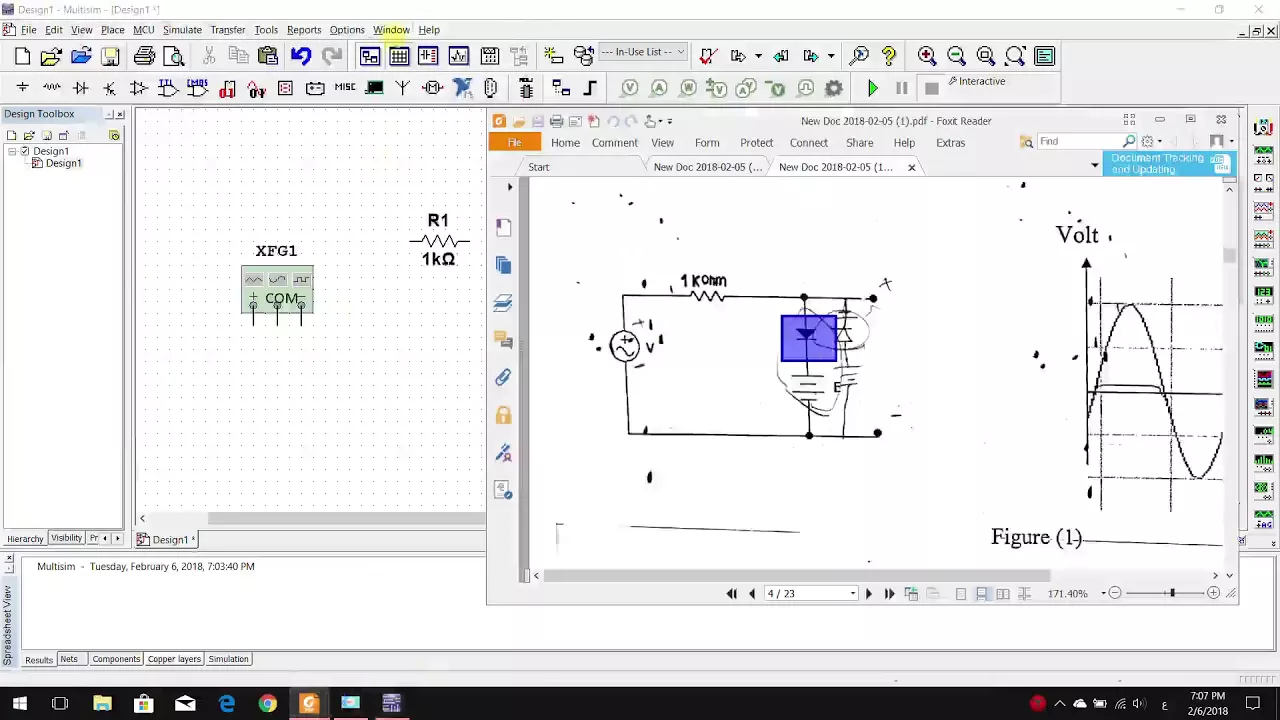Click the Zoom to area icon in Multisim

pyautogui.click(x=986, y=56)
